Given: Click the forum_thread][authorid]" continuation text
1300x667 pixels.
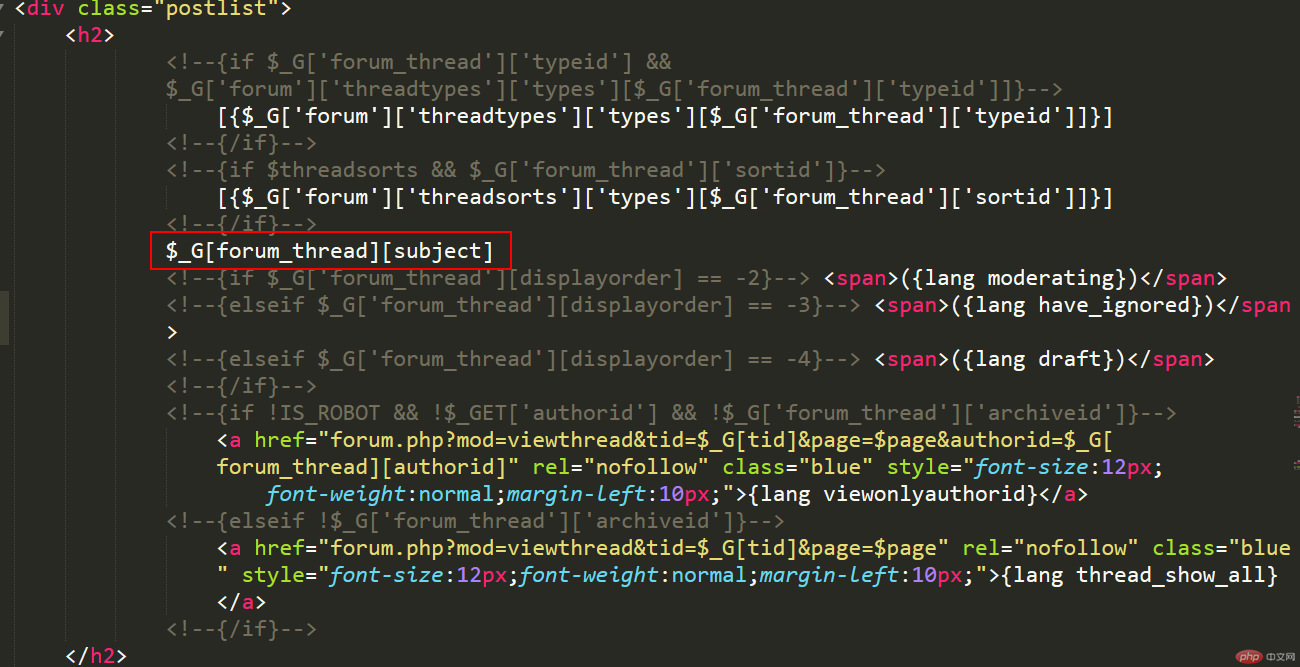Looking at the screenshot, I should coord(368,467).
